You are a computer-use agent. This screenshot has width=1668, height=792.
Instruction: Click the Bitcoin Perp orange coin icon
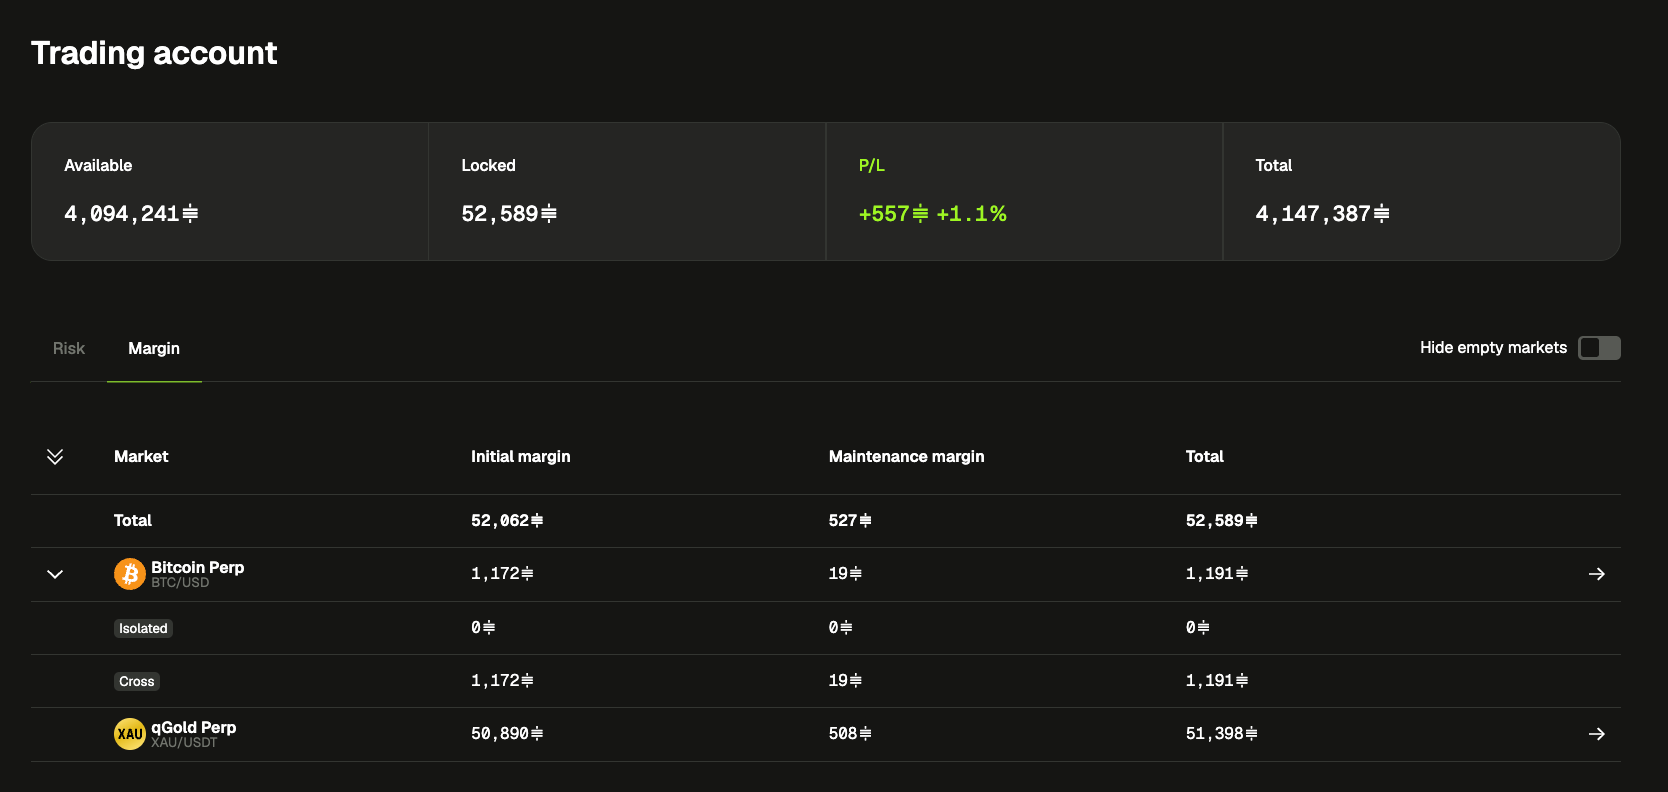[x=130, y=574]
